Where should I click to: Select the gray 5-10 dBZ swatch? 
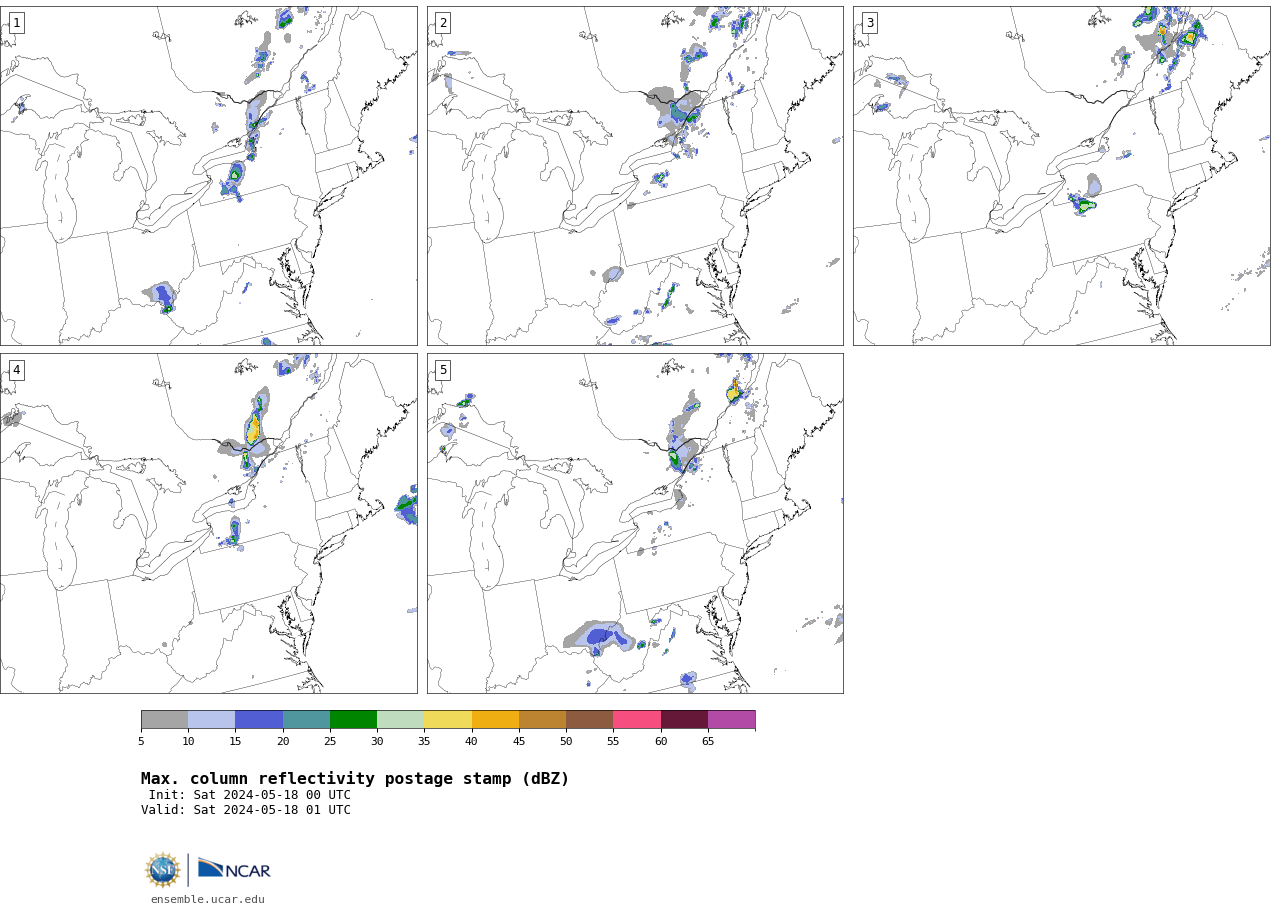[164, 720]
